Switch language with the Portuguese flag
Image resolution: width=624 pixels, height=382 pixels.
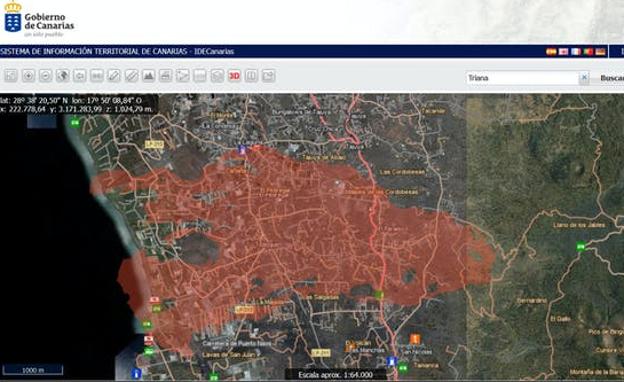588,52
